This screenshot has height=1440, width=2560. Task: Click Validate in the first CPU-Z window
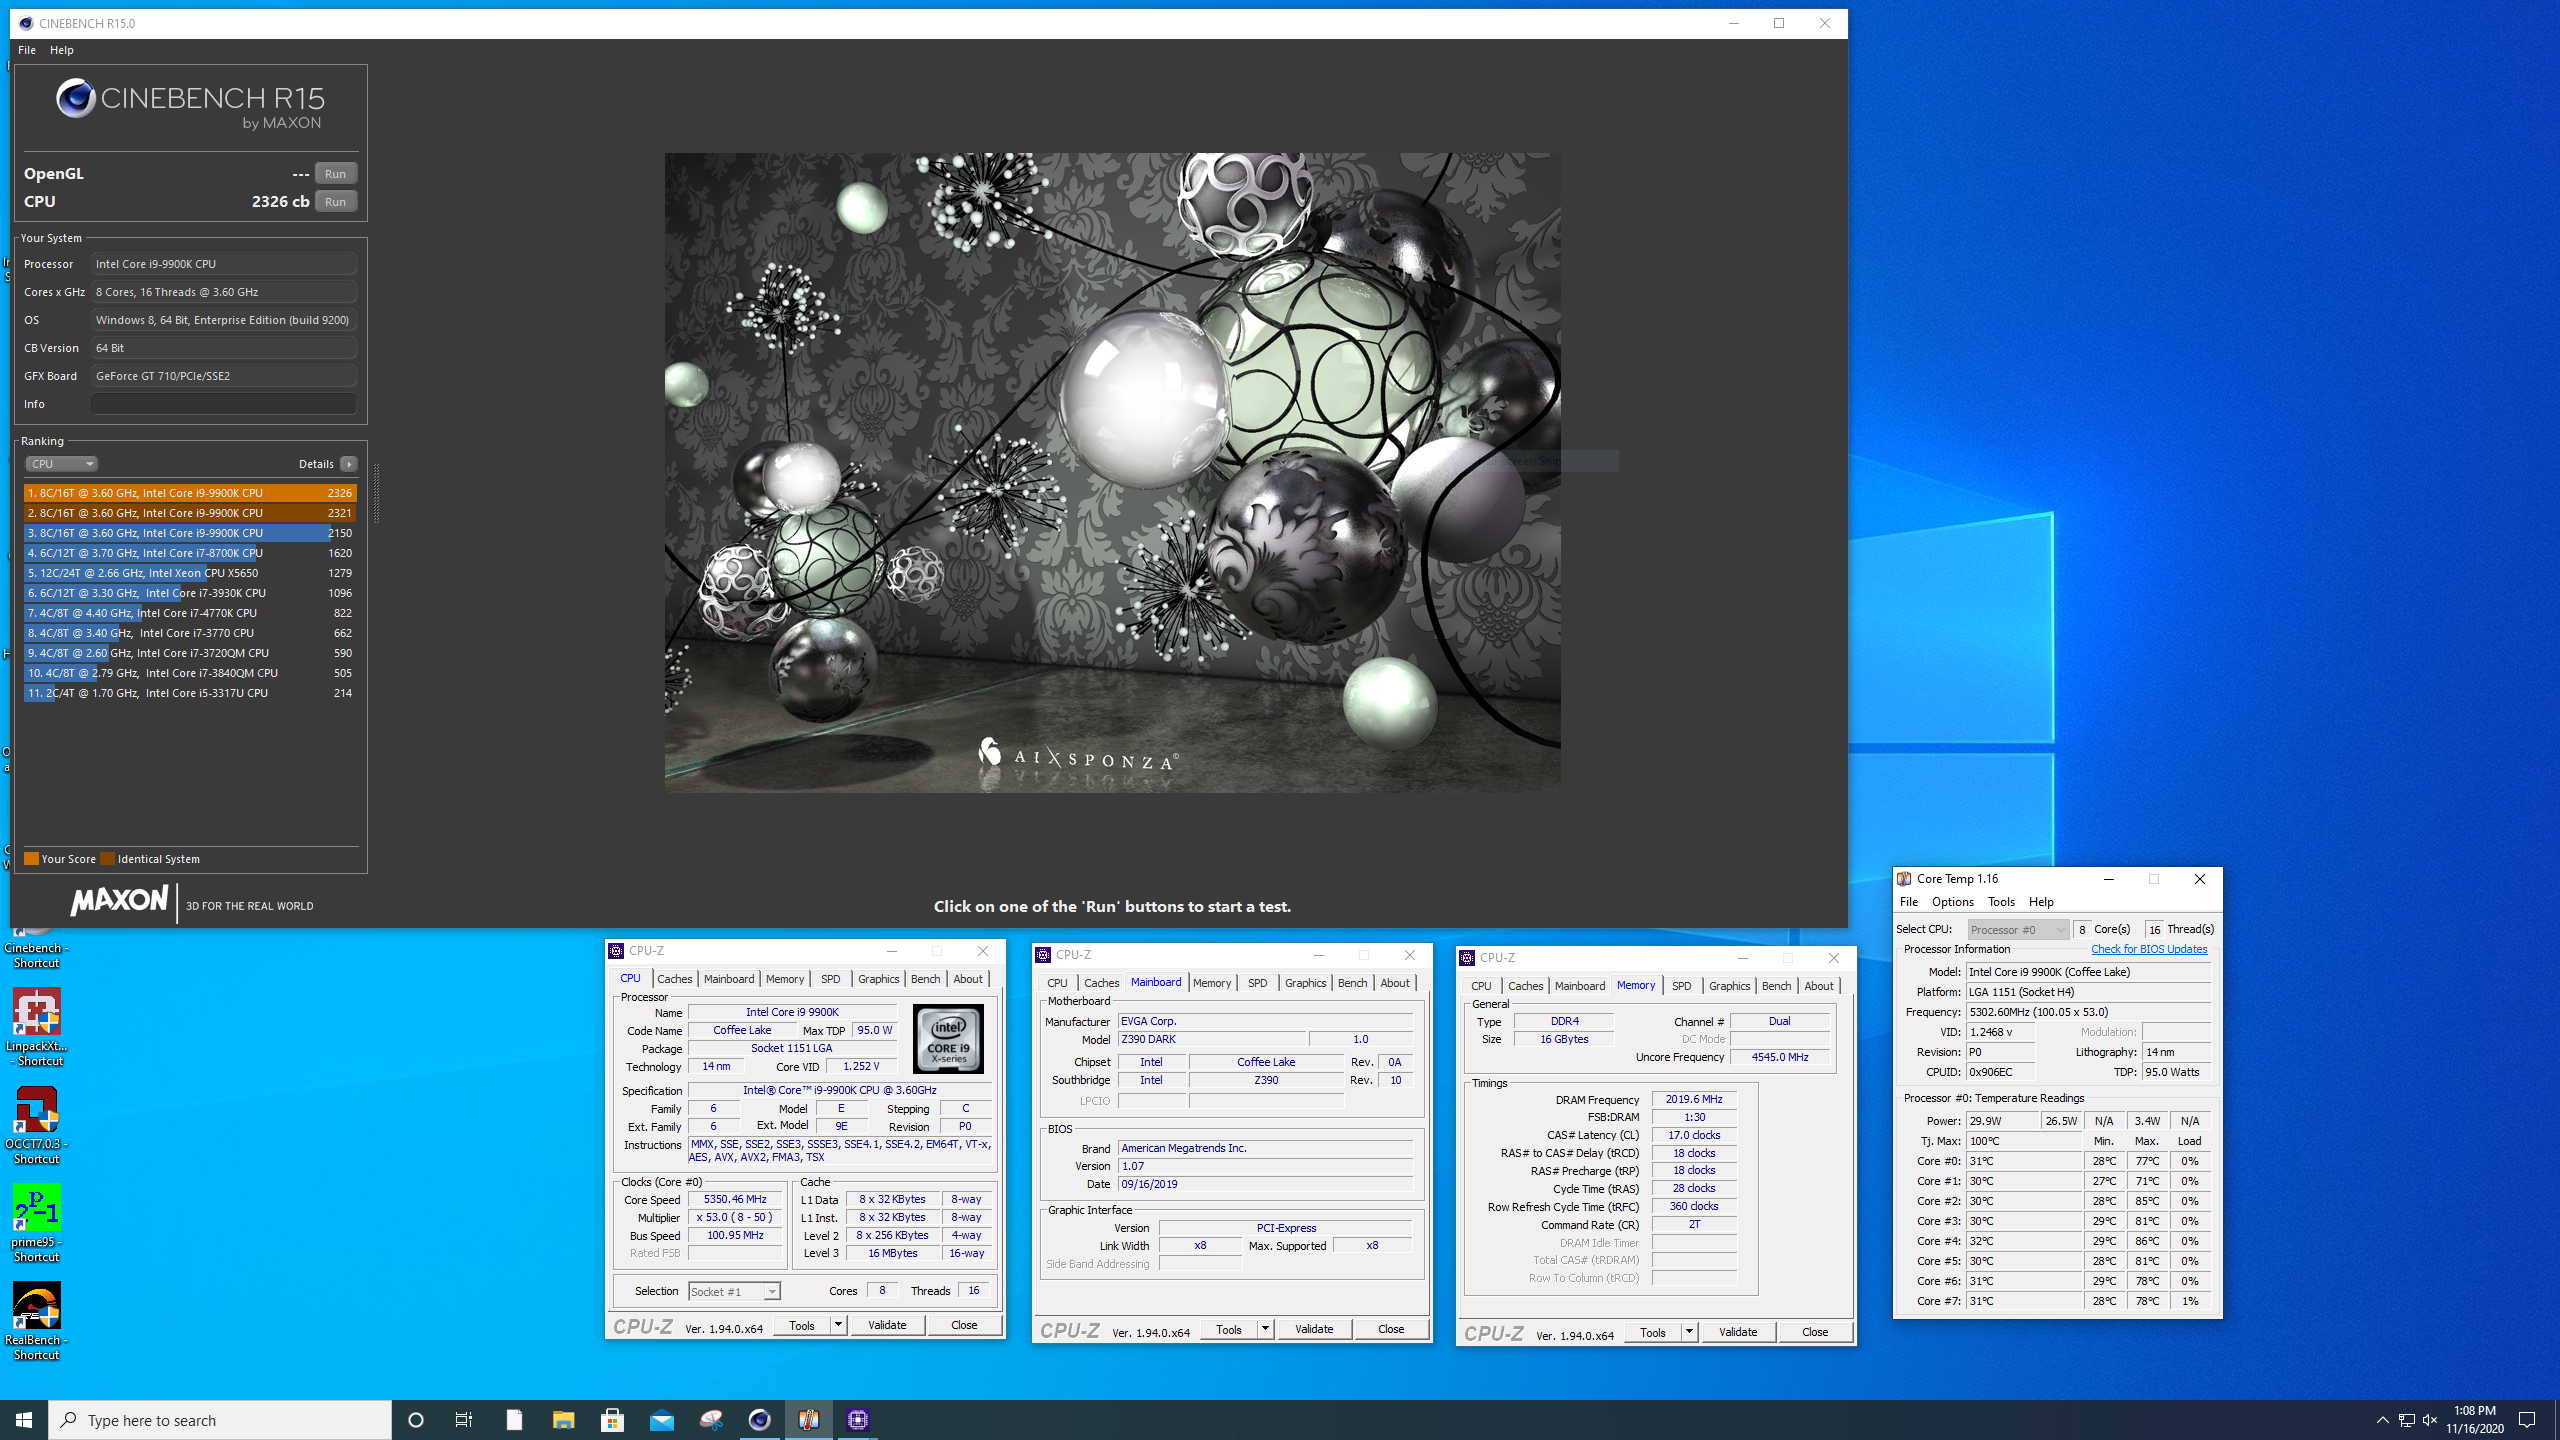pyautogui.click(x=887, y=1325)
